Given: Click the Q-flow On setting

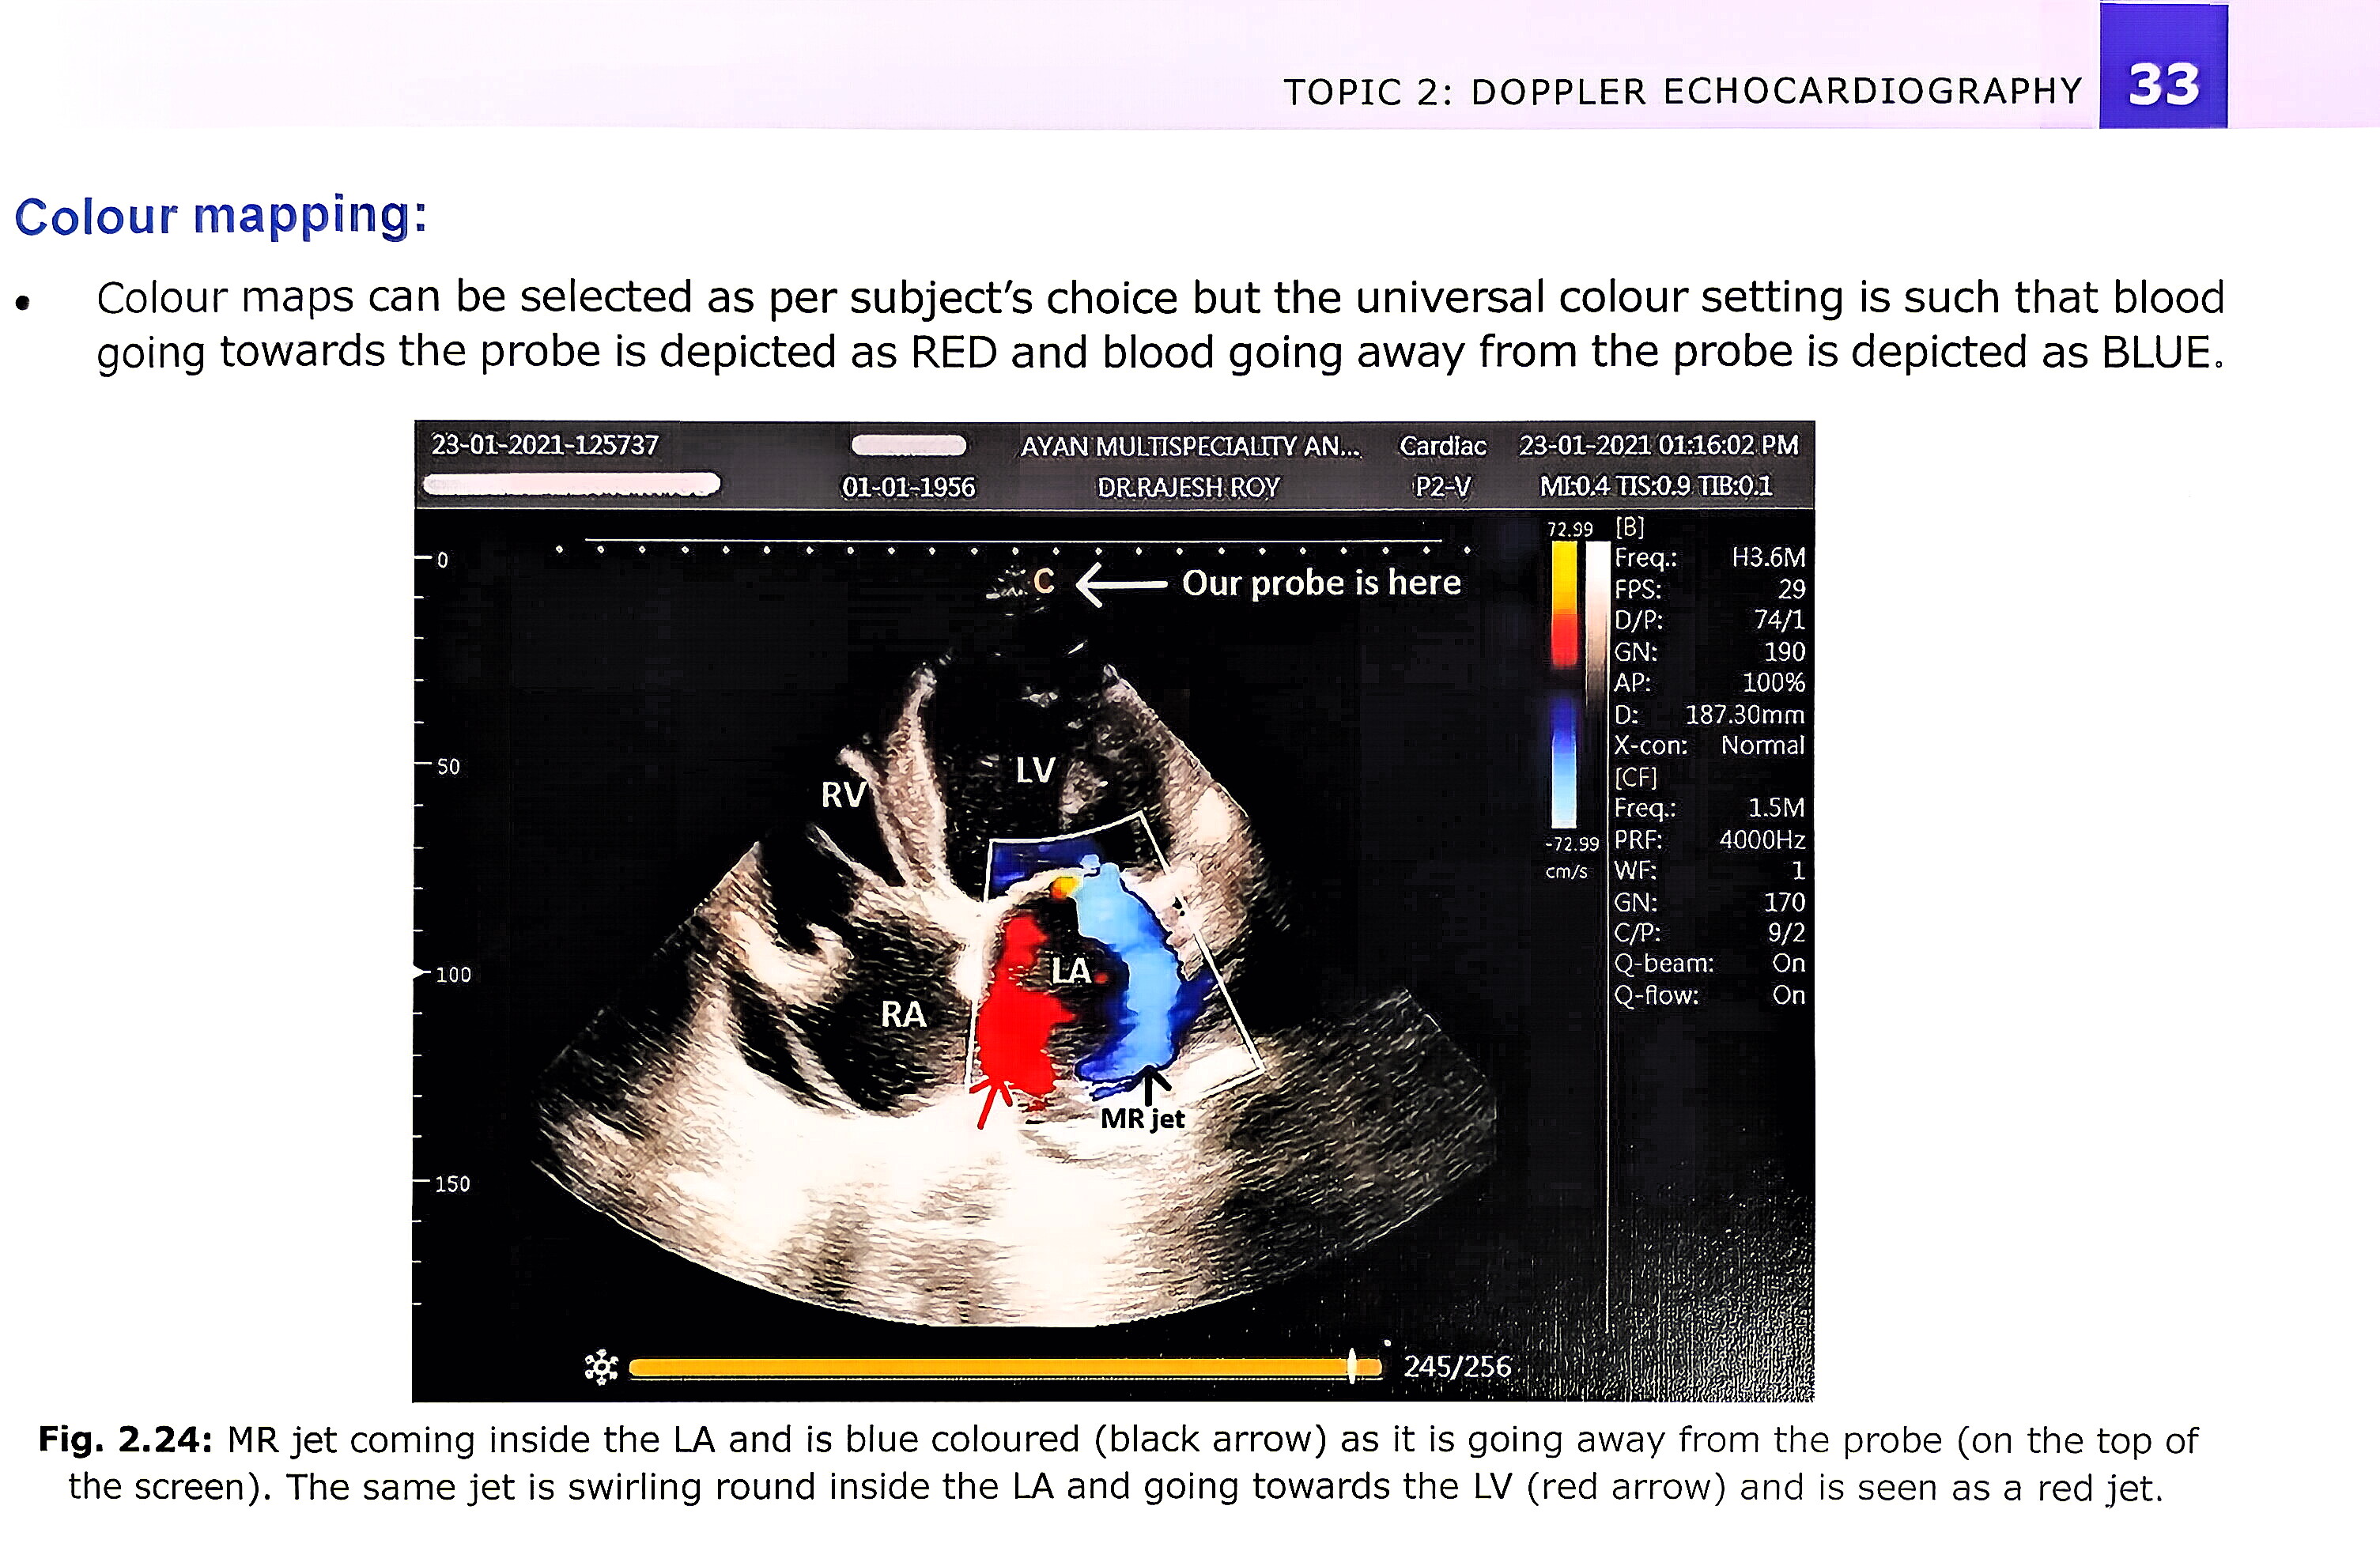Looking at the screenshot, I should (1788, 995).
